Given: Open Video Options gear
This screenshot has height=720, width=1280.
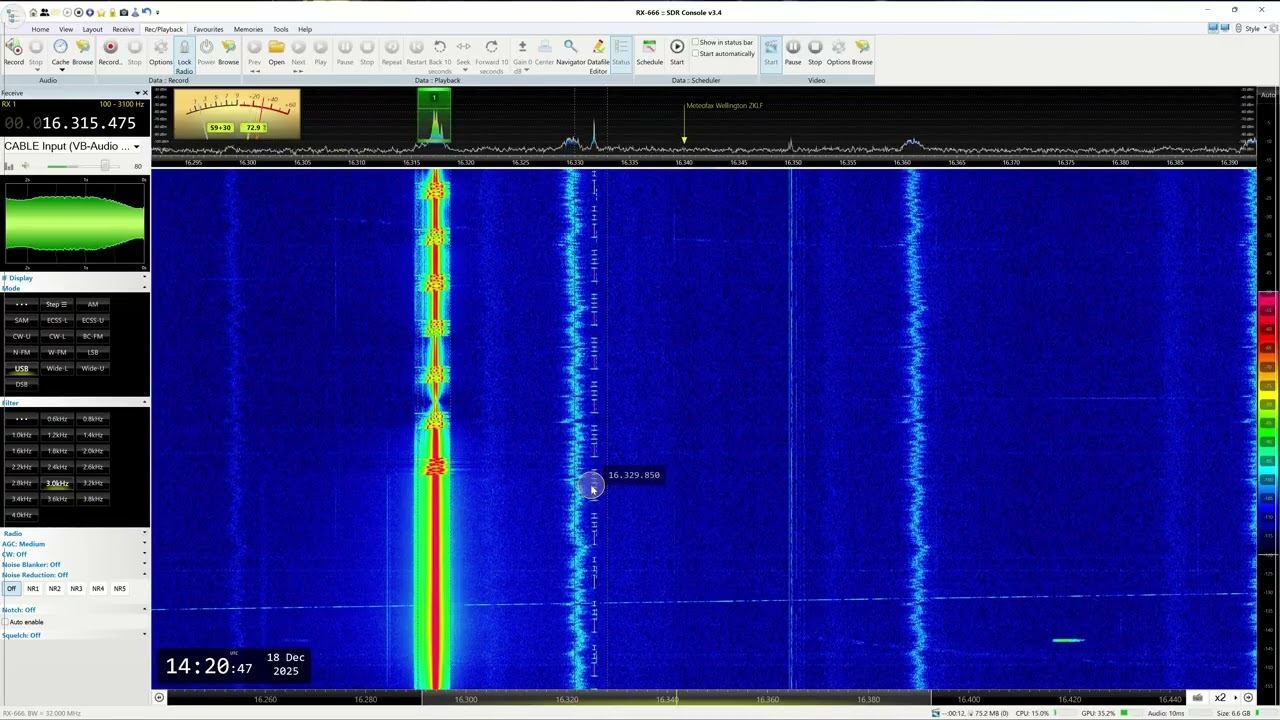Looking at the screenshot, I should click(x=838, y=51).
